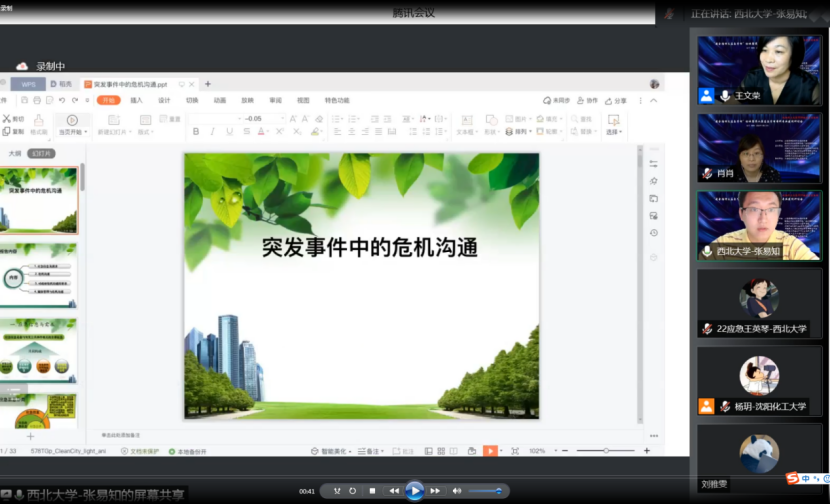The width and height of the screenshot is (831, 504).
Task: Click the 分享 share button
Action: pos(617,101)
